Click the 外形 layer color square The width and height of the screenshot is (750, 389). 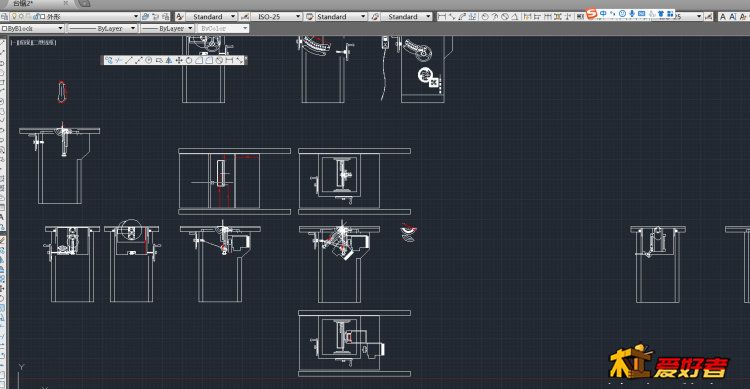[43, 17]
